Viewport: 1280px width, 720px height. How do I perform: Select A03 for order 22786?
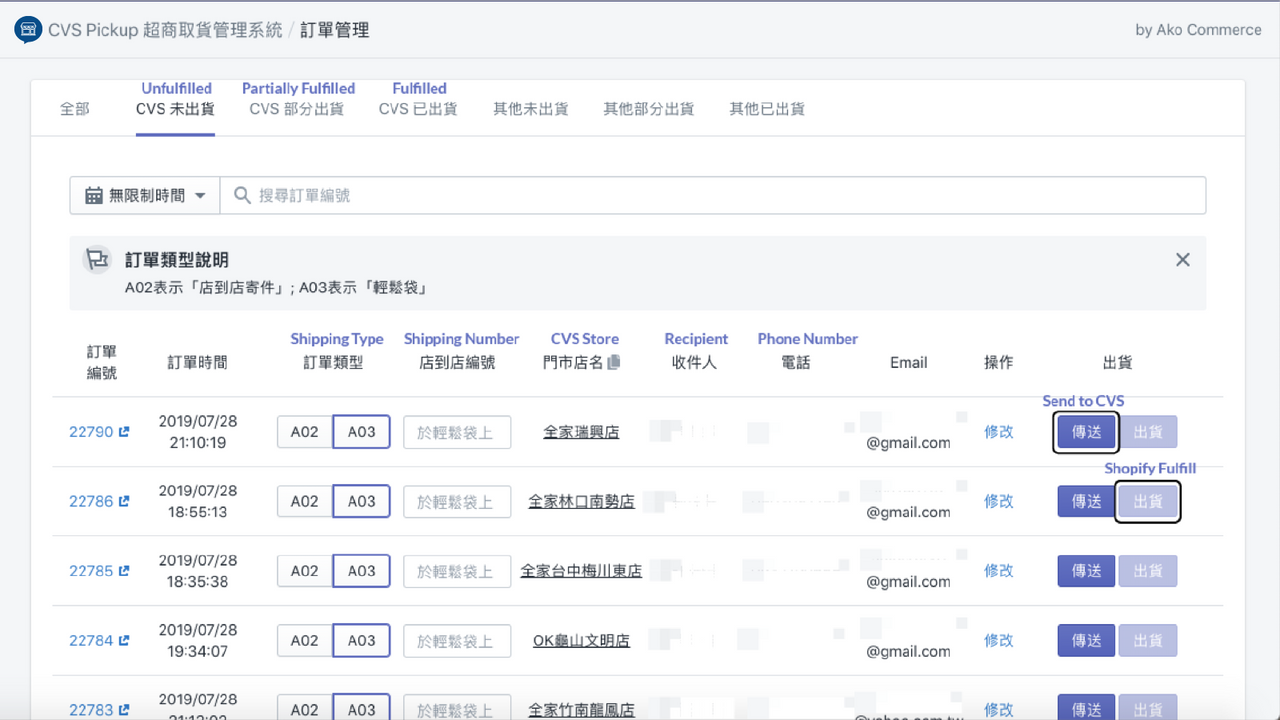[x=361, y=502]
